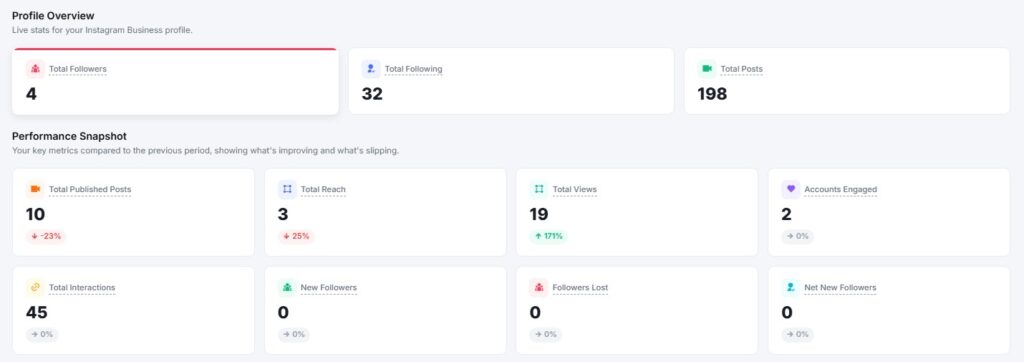Click the purple heart Accounts Engaged icon
The width and height of the screenshot is (1024, 362).
[x=791, y=189]
